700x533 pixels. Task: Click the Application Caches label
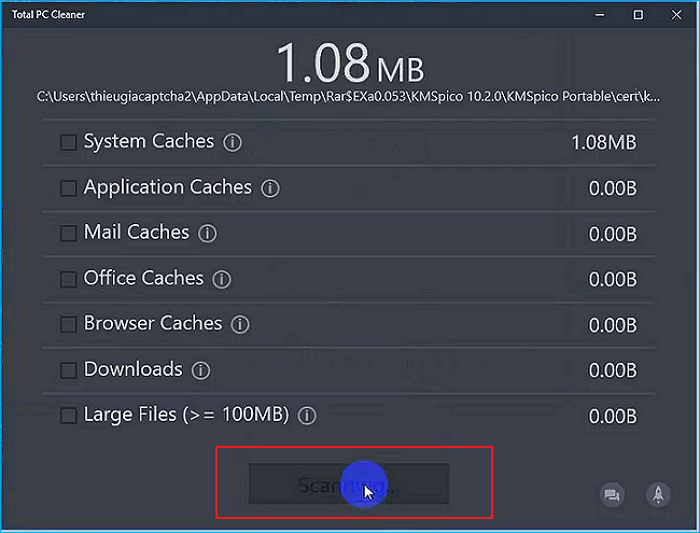tap(168, 187)
